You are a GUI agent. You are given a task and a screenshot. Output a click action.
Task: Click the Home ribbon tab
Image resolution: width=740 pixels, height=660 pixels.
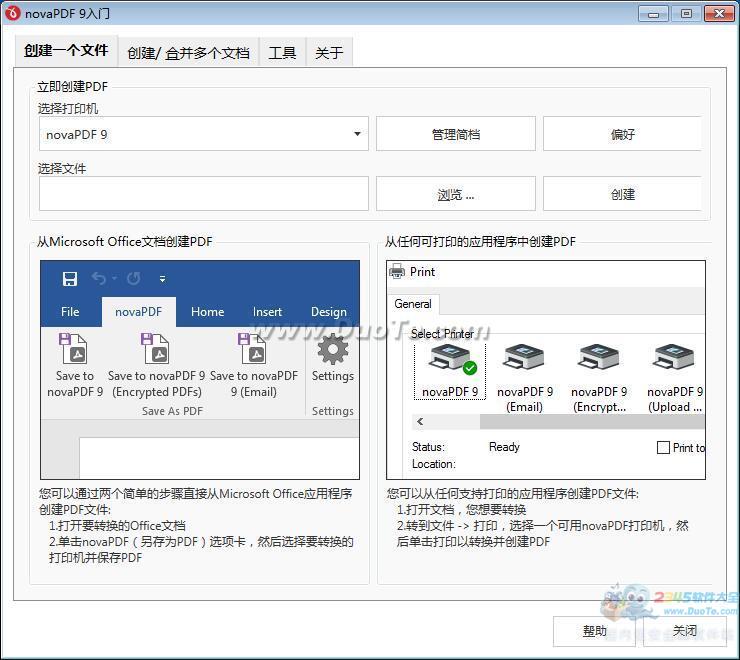point(208,312)
